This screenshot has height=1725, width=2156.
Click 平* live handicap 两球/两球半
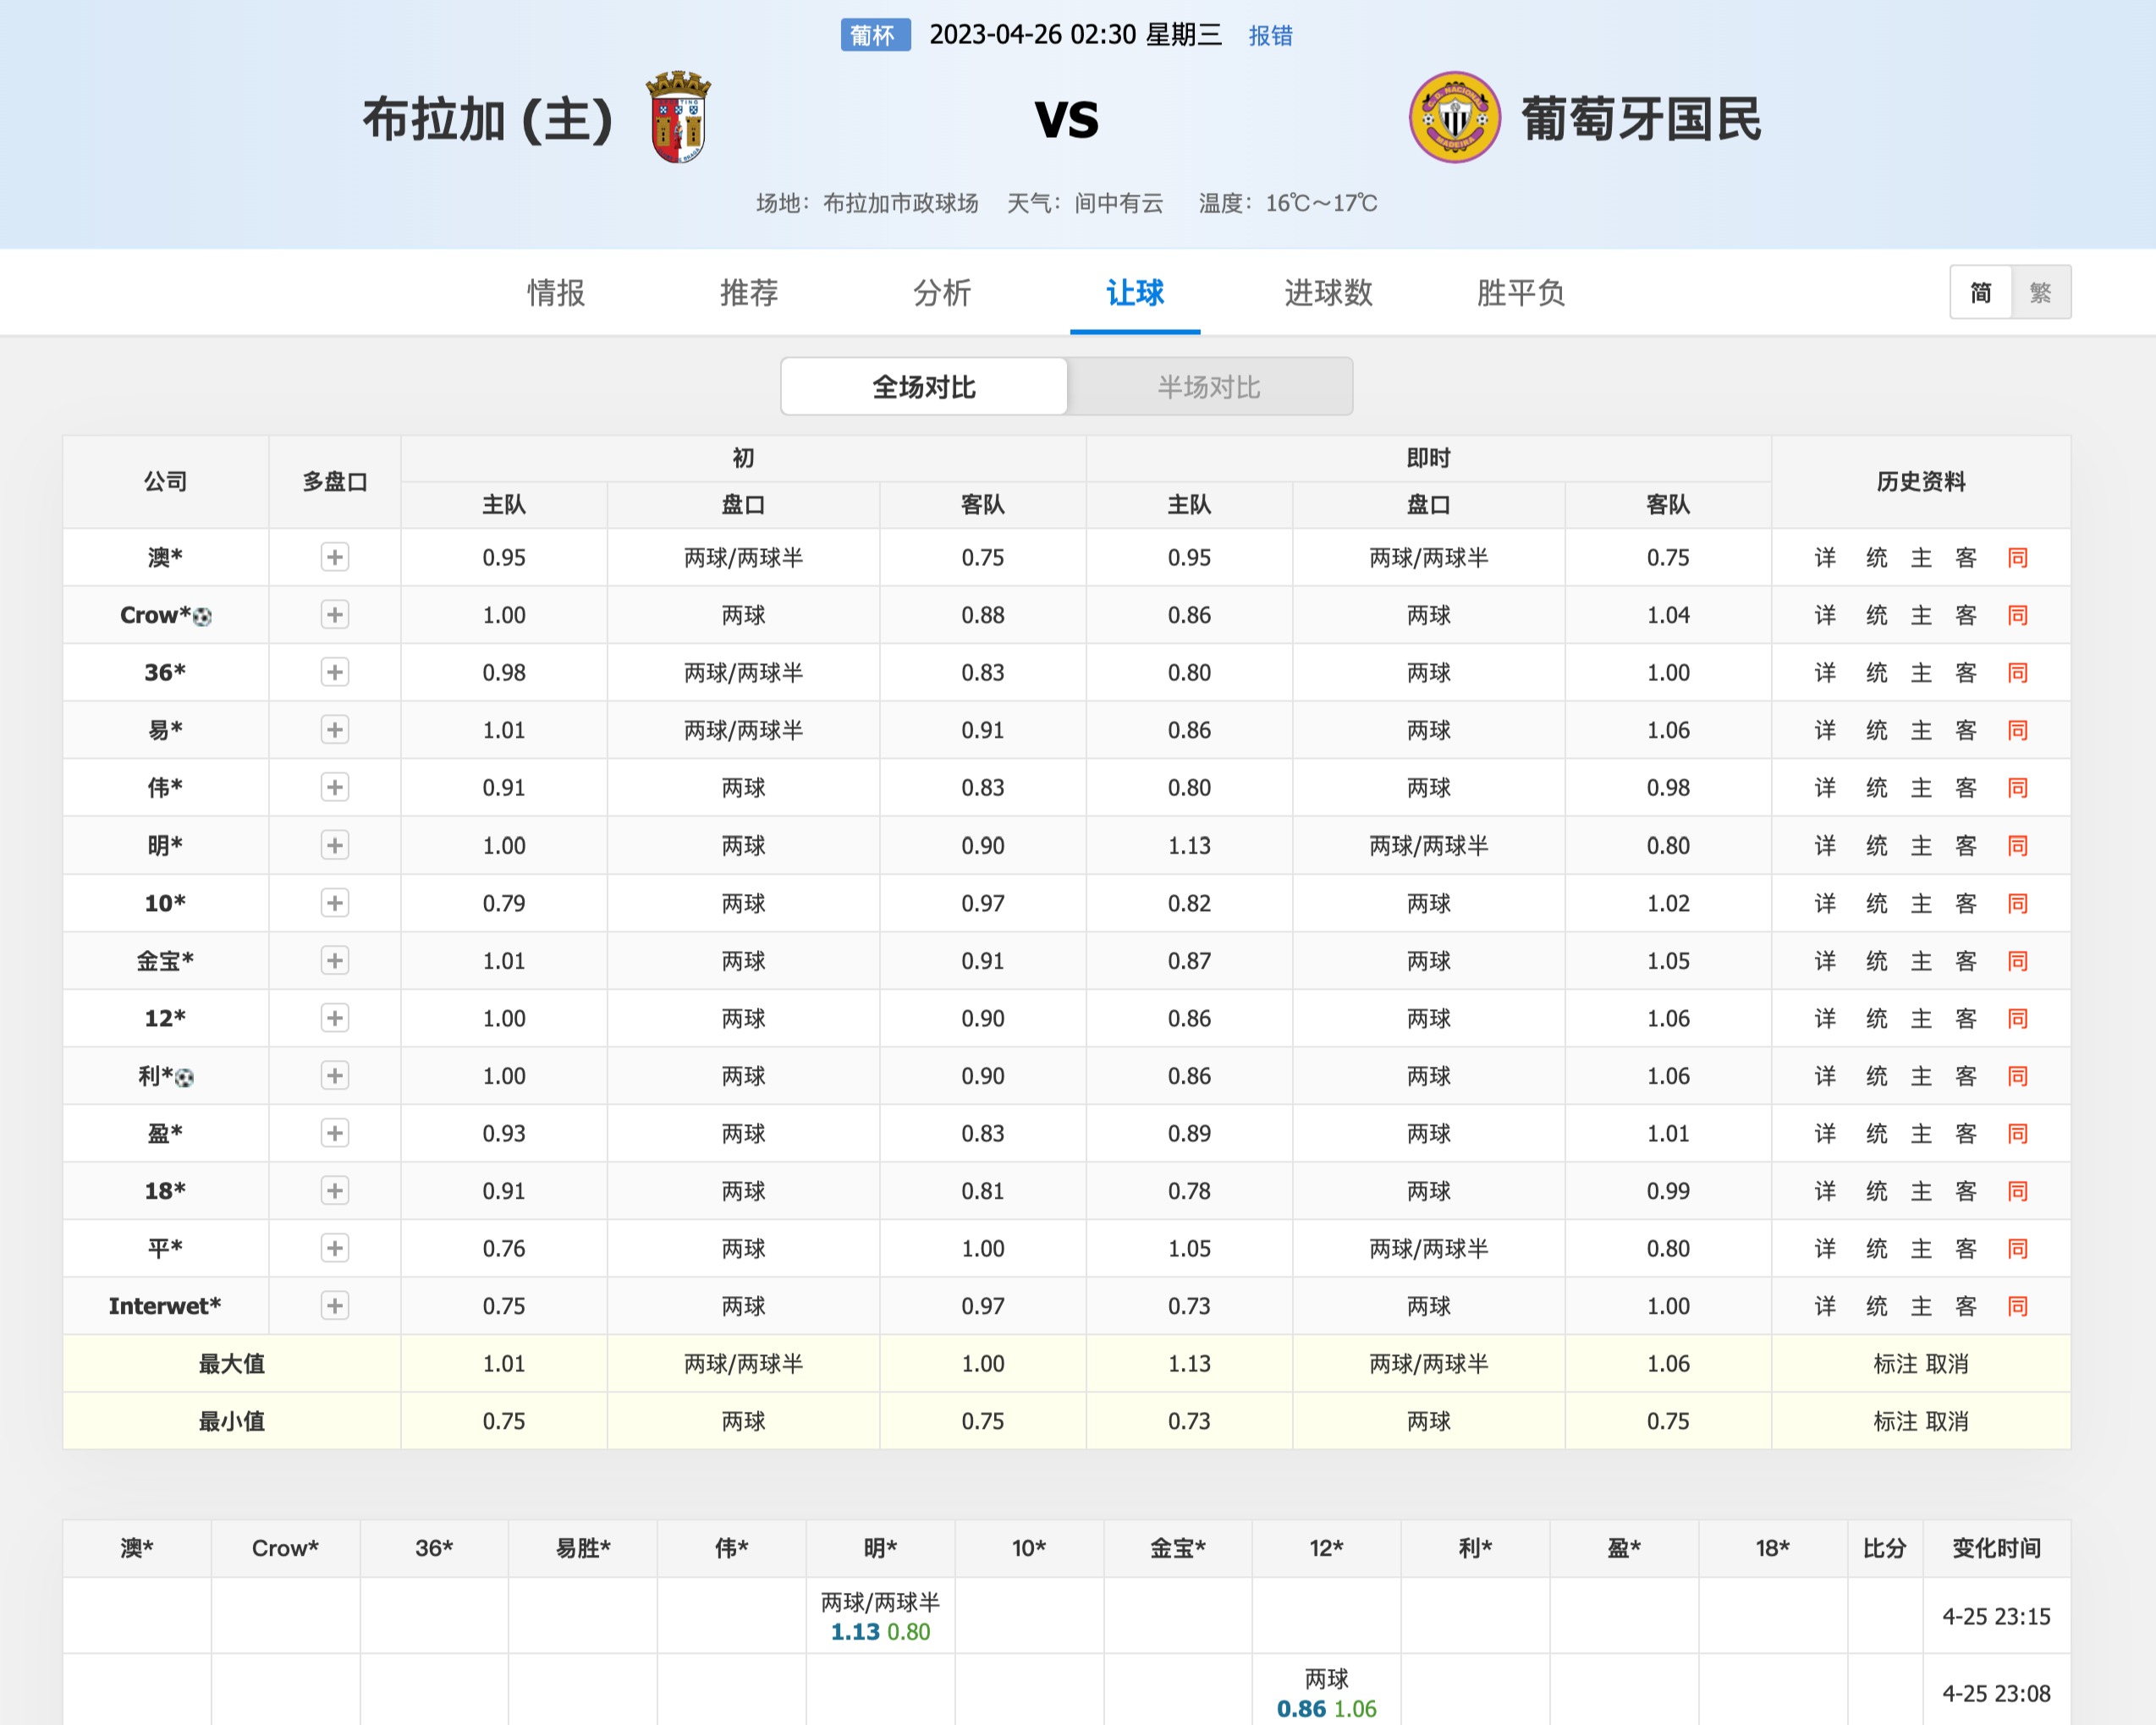[x=1428, y=1249]
